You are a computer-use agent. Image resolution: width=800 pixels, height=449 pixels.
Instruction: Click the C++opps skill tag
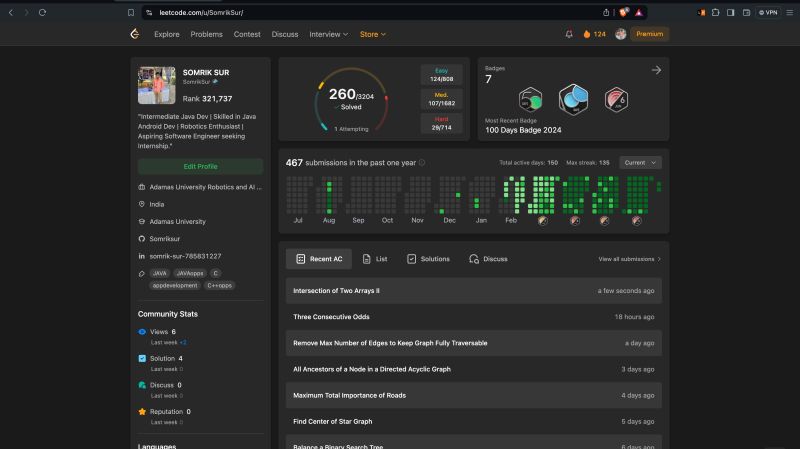tap(219, 286)
